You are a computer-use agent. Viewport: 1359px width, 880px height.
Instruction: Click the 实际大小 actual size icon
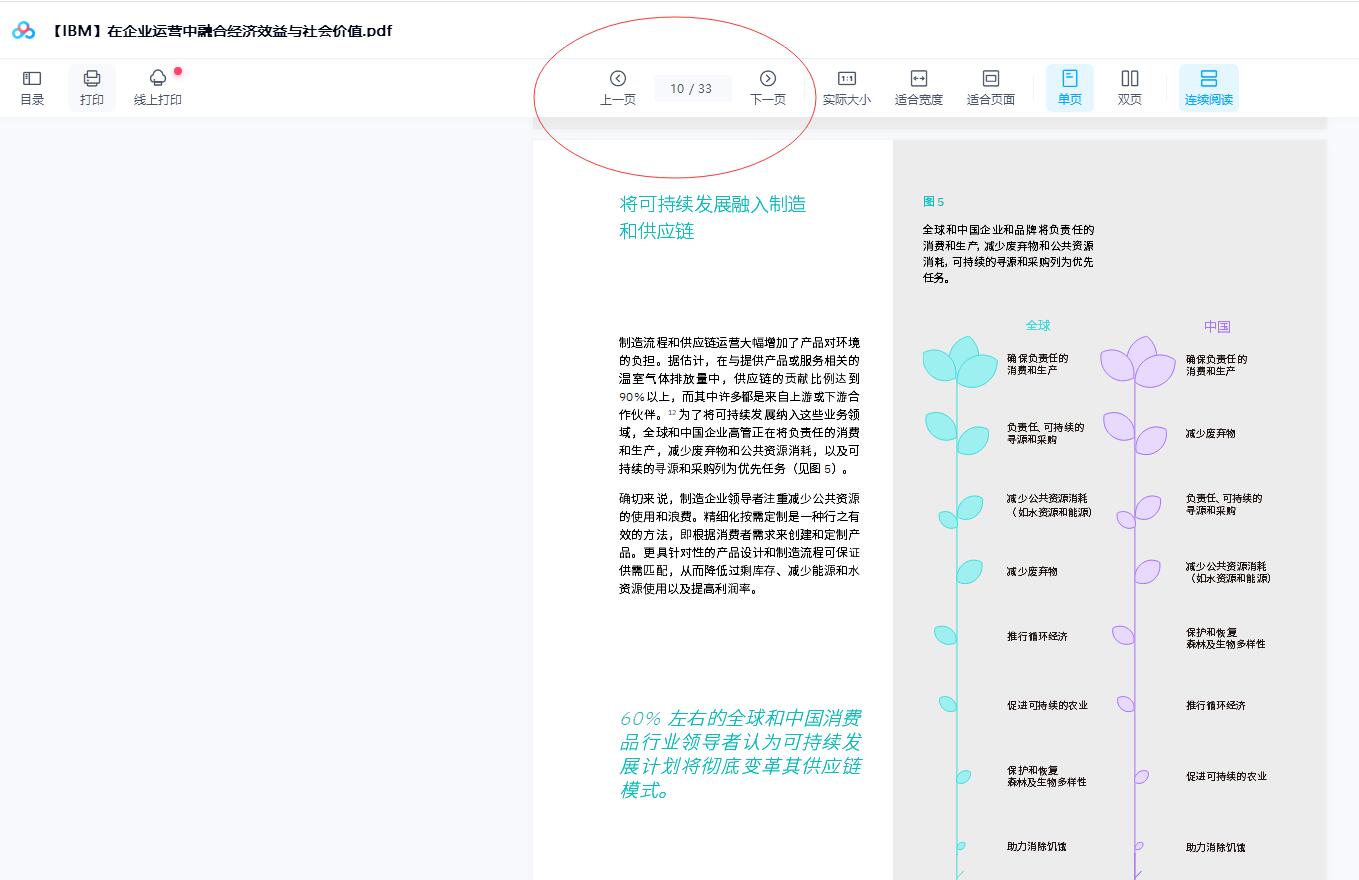845,87
